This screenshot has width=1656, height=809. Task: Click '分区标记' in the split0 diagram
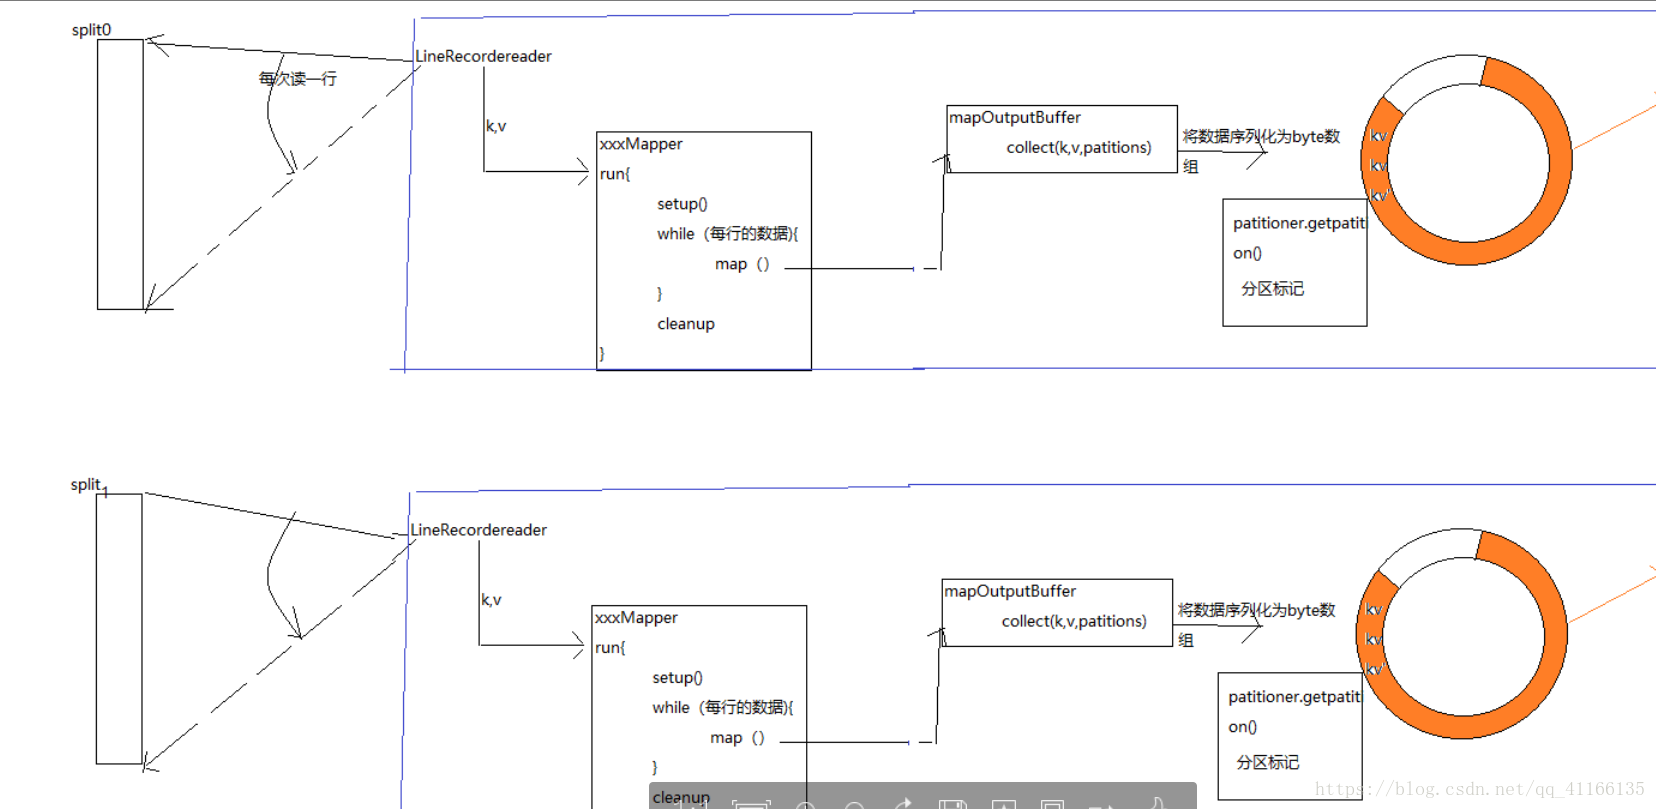[1272, 289]
